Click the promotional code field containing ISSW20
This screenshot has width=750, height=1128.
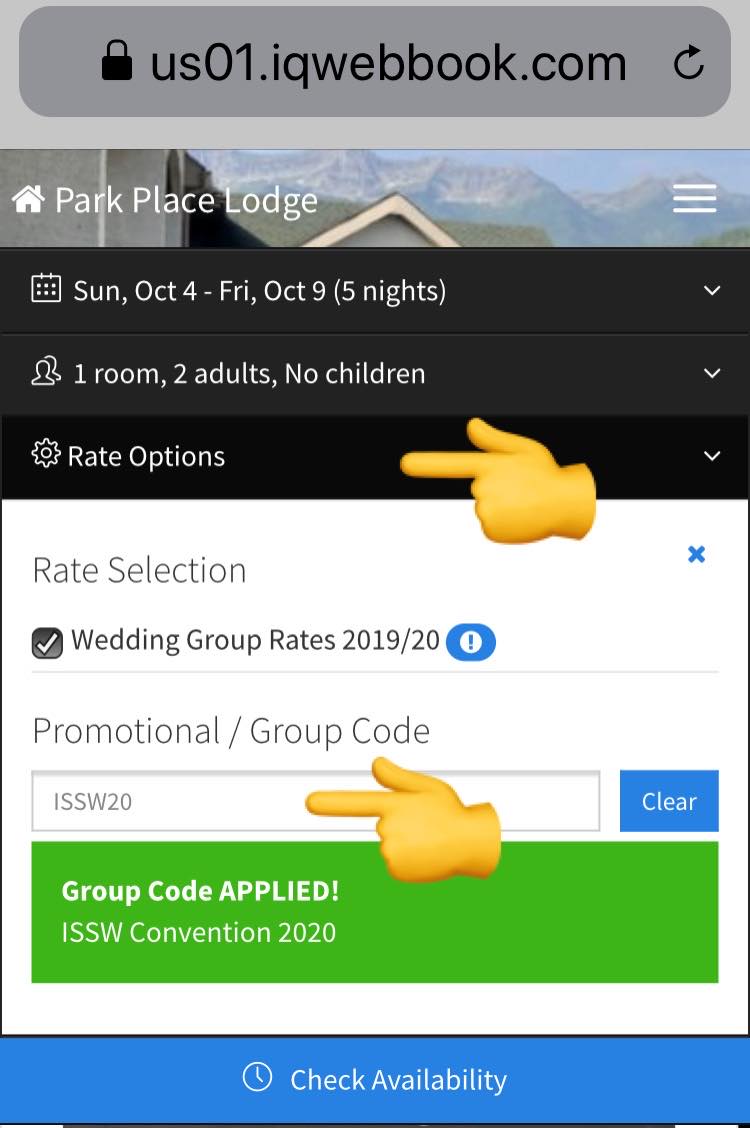coord(316,801)
